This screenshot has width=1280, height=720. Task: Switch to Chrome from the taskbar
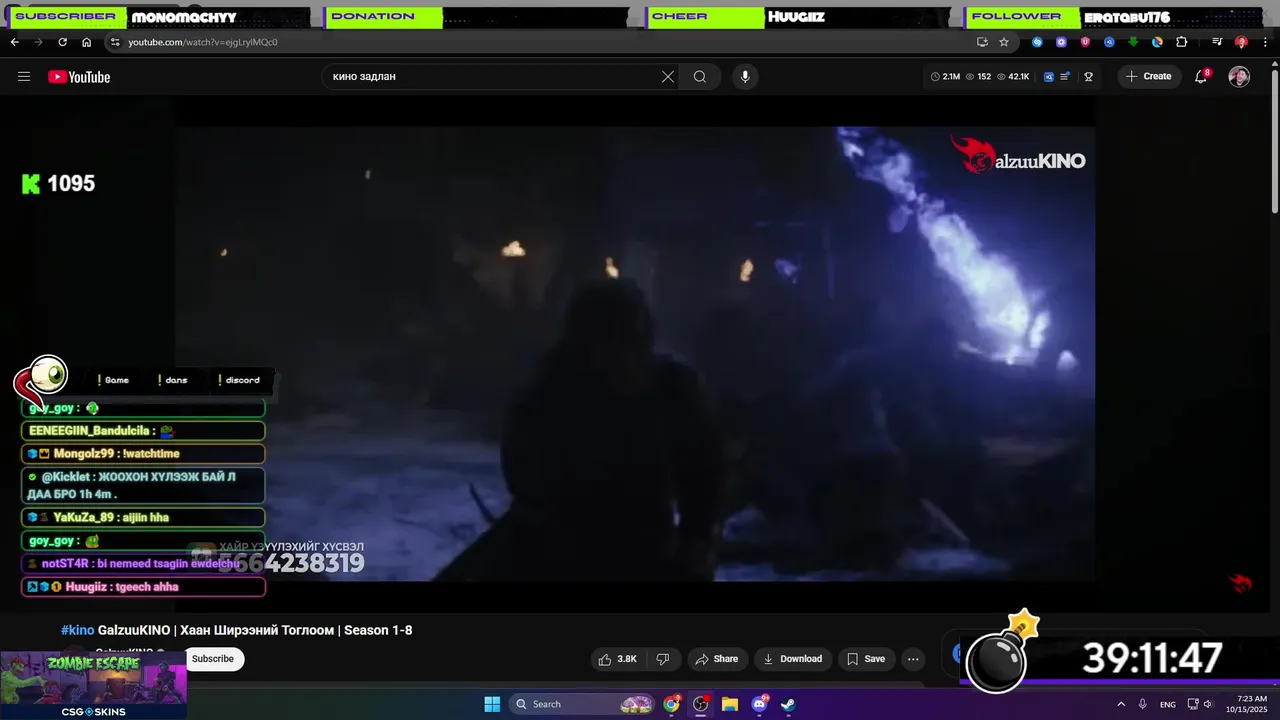point(672,704)
